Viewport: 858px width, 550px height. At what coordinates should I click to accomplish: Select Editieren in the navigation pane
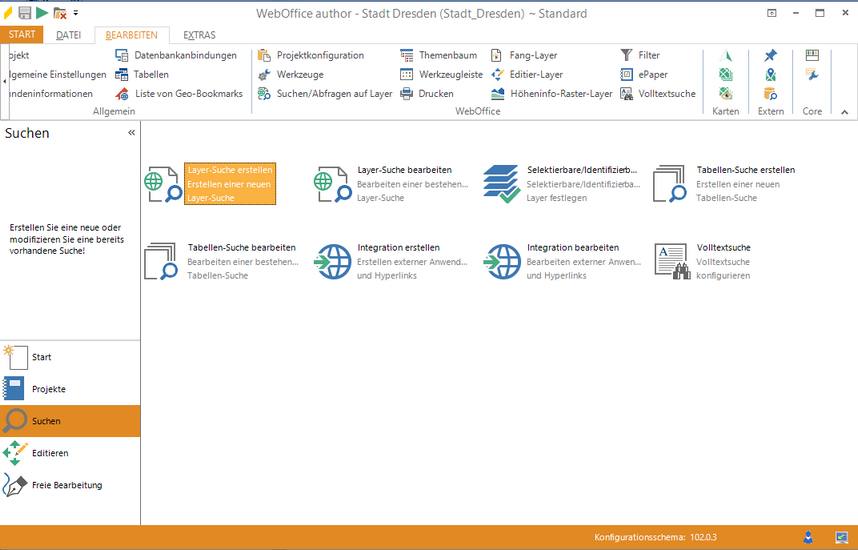(50, 453)
